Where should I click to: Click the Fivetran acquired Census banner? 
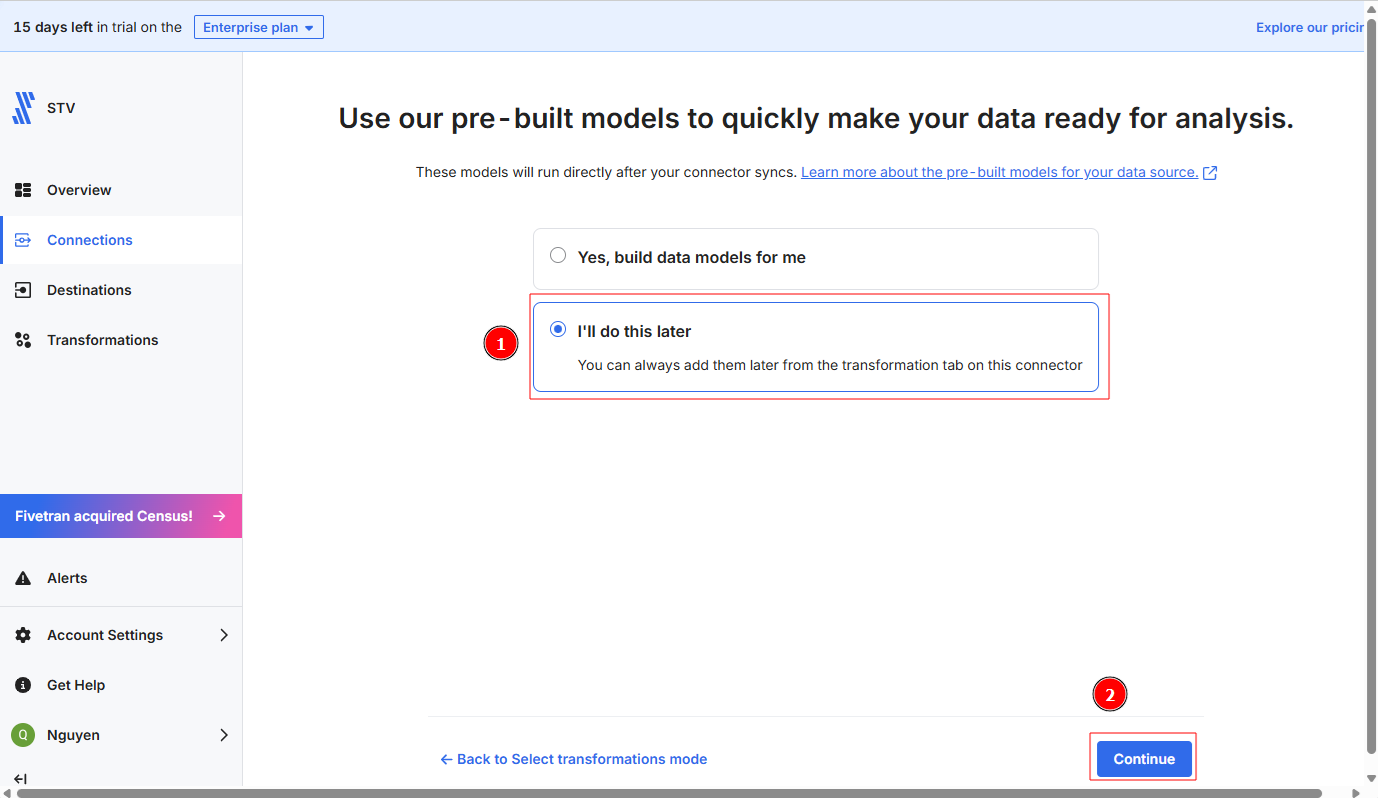pyautogui.click(x=120, y=516)
